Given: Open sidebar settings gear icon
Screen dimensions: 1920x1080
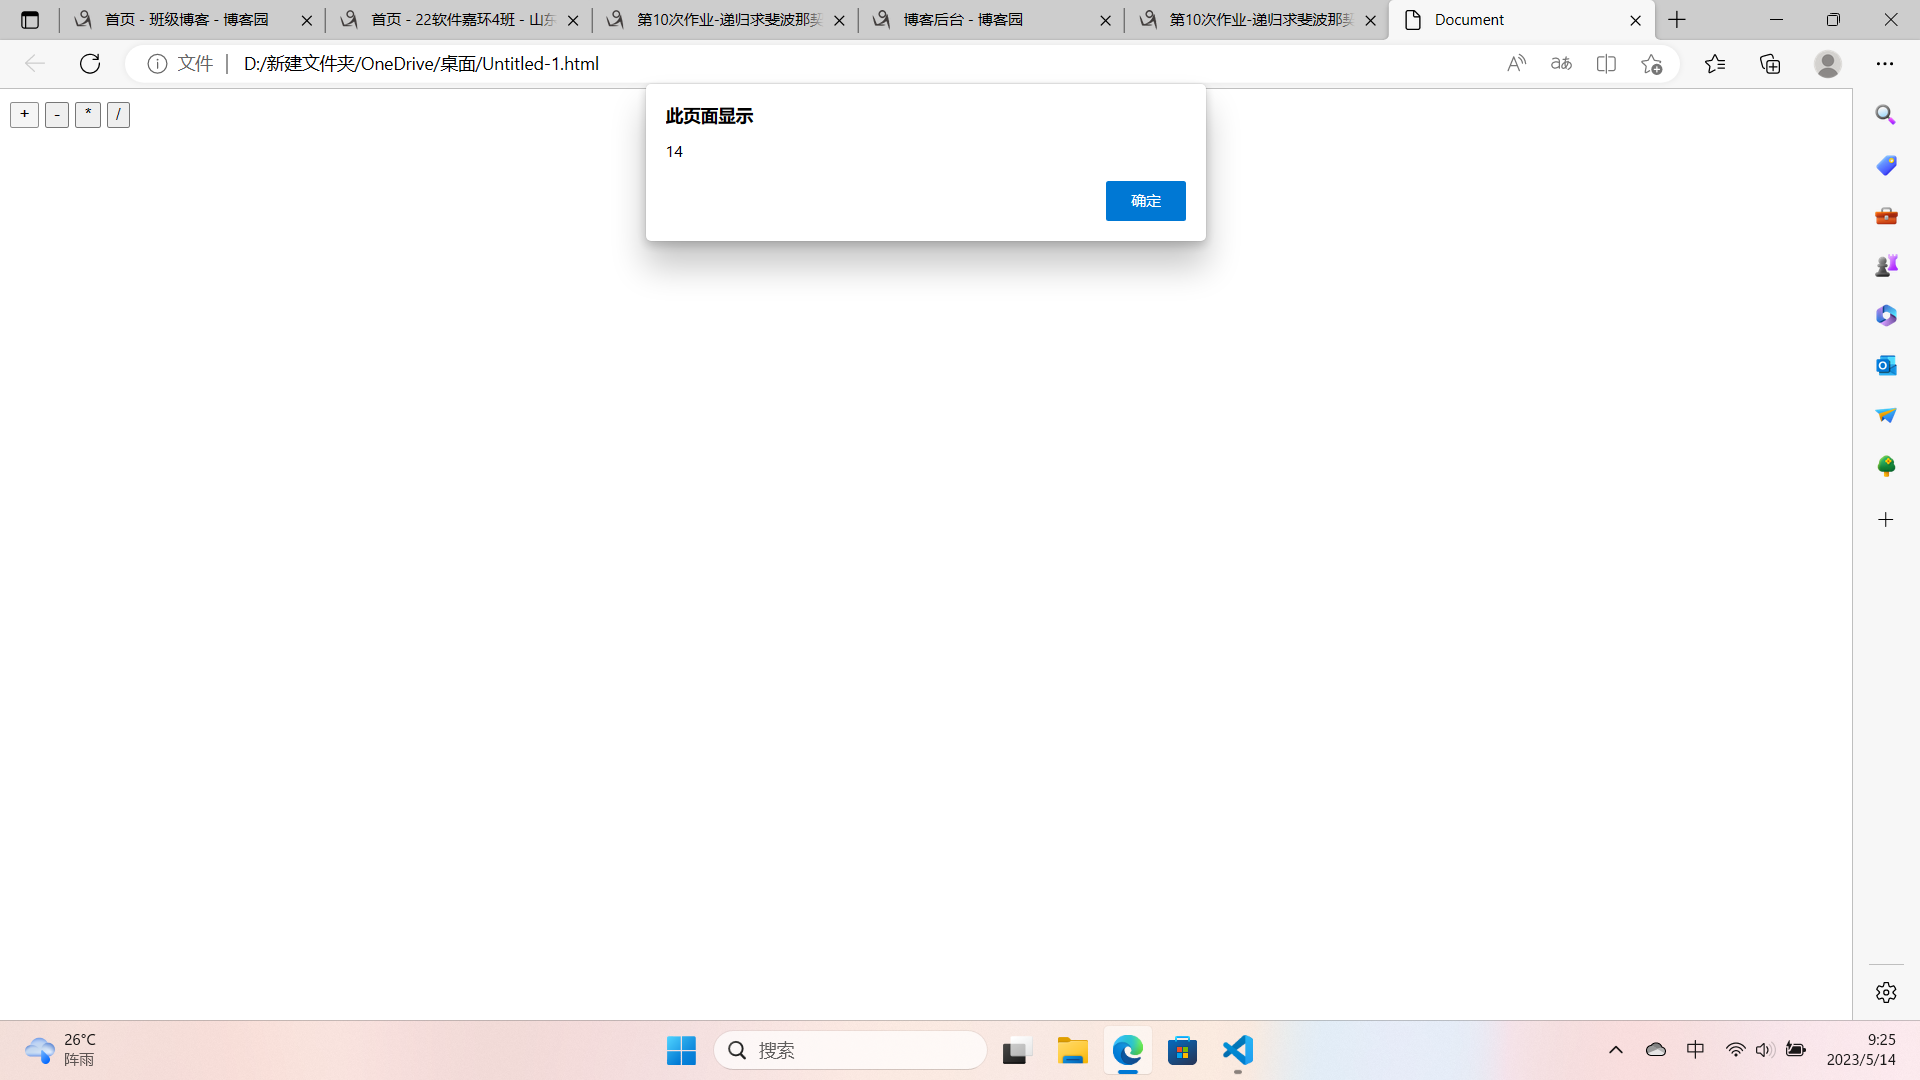Looking at the screenshot, I should (1885, 992).
